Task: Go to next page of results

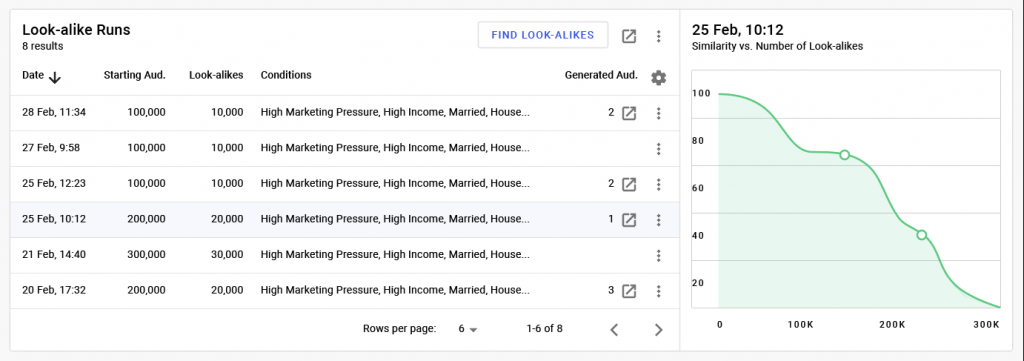Action: click(x=658, y=330)
